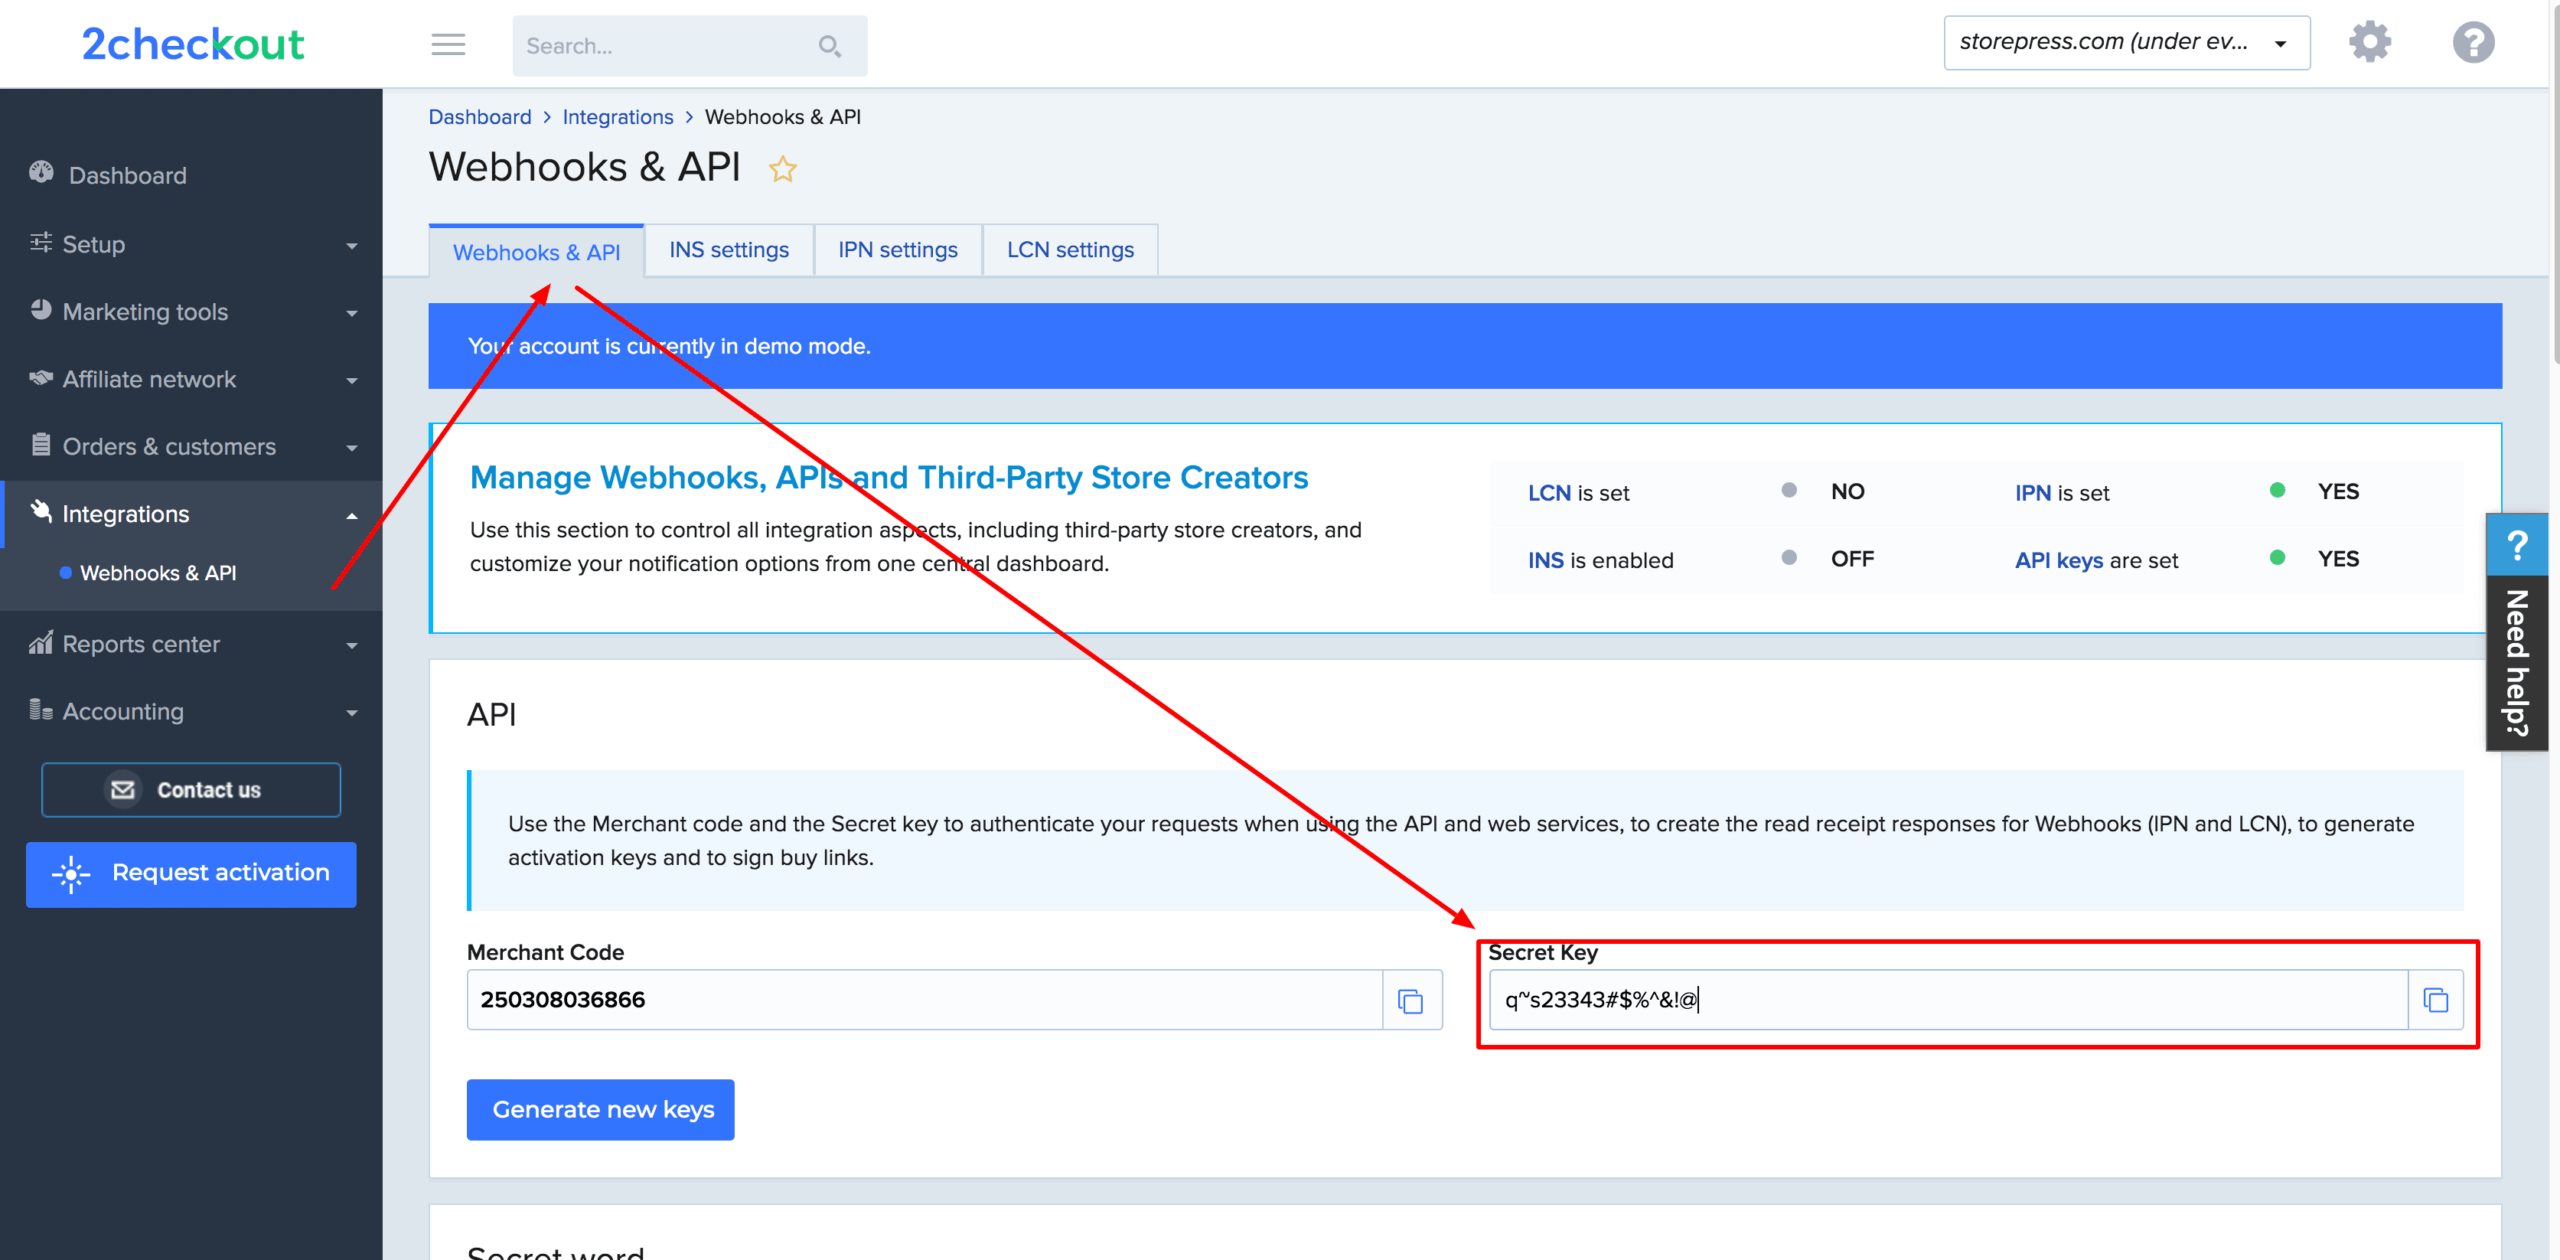Select the Affiliate network icon
Screen dimensions: 2560x1260
40,378
